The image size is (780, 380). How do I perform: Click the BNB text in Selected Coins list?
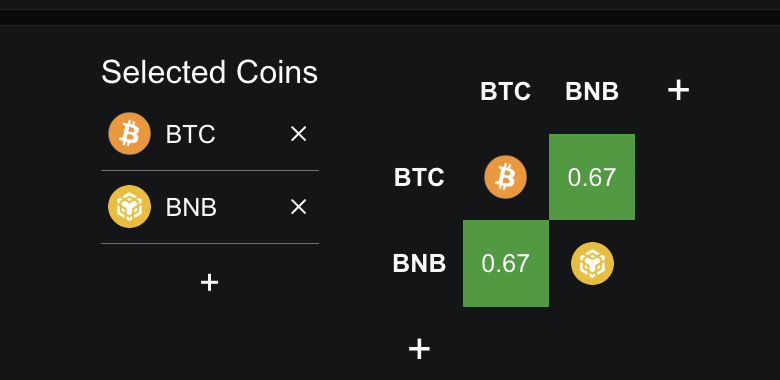(x=191, y=207)
